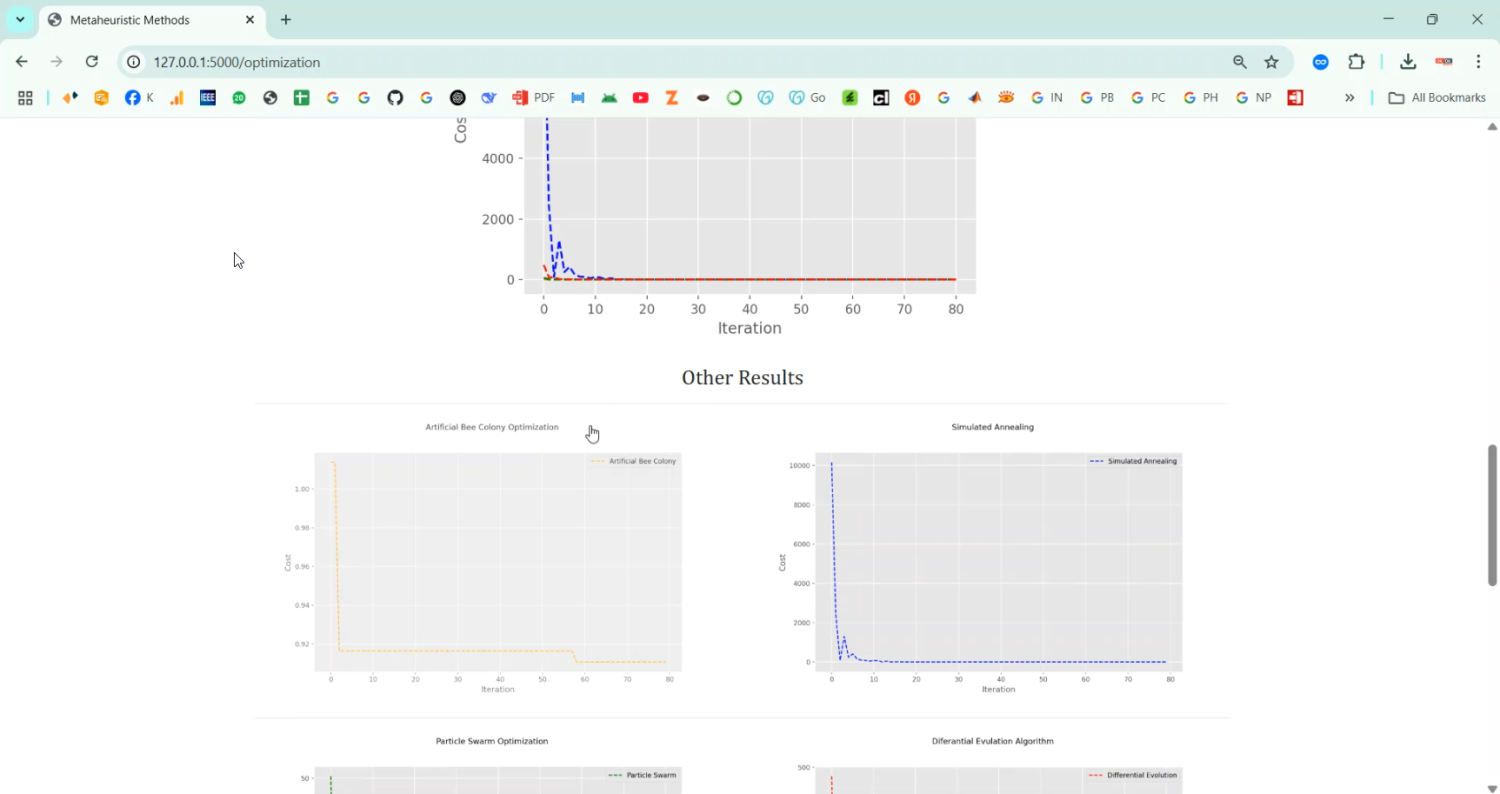Click the page's vertical scrollbar thumb
1500x794 pixels.
[1492, 515]
